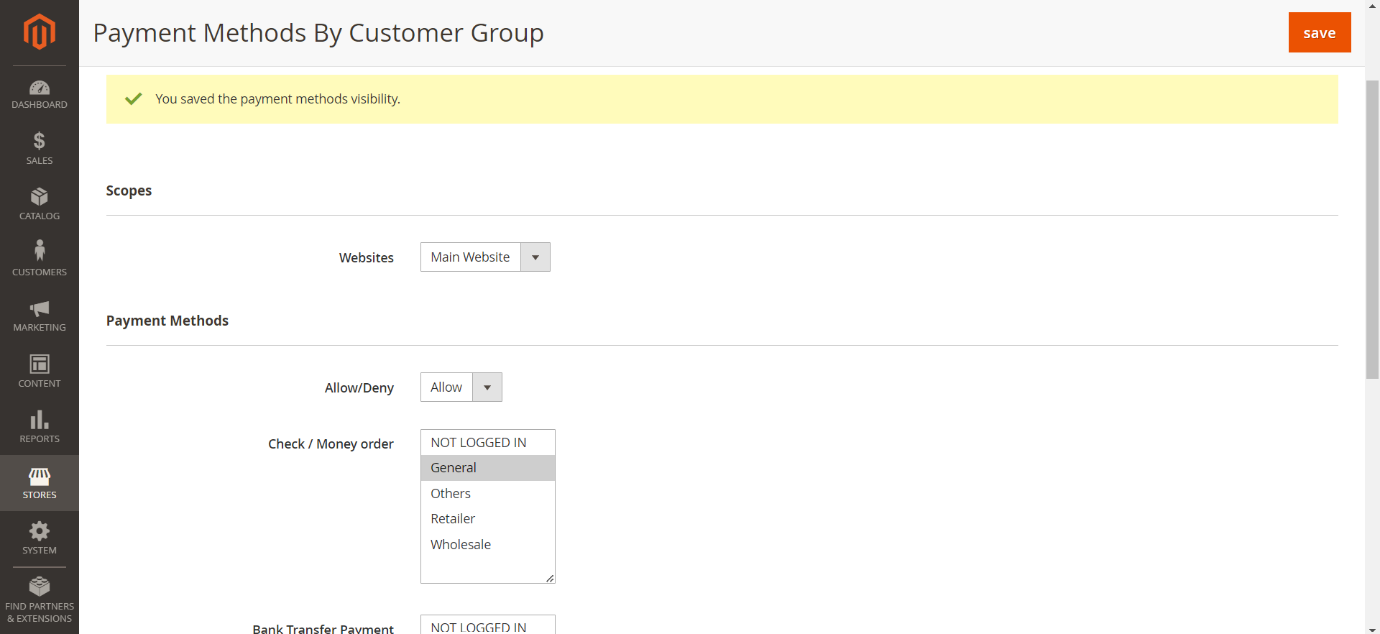Screen dimensions: 1380x634
Task: Click the Magento logo icon
Action: click(x=39, y=32)
